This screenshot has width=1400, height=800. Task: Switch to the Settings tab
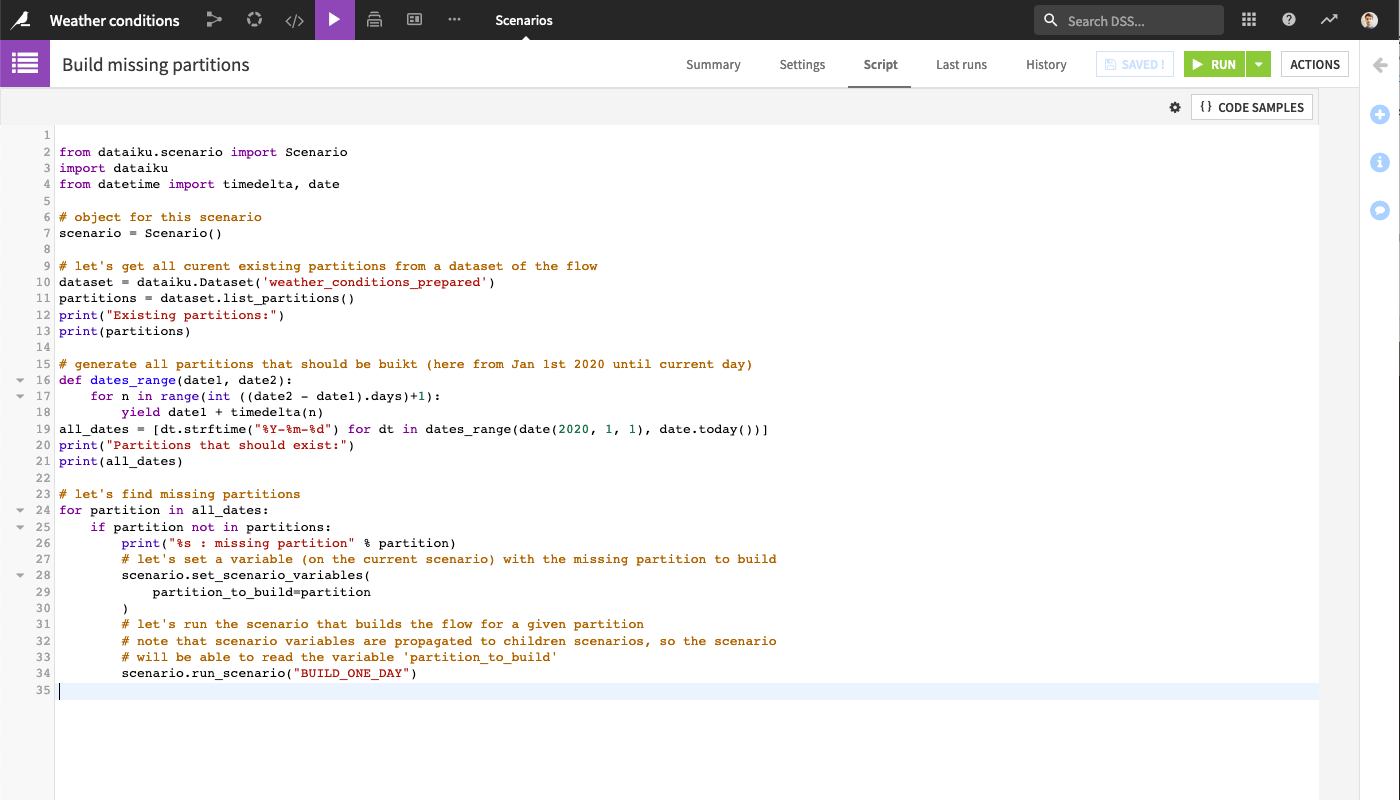[x=802, y=64]
